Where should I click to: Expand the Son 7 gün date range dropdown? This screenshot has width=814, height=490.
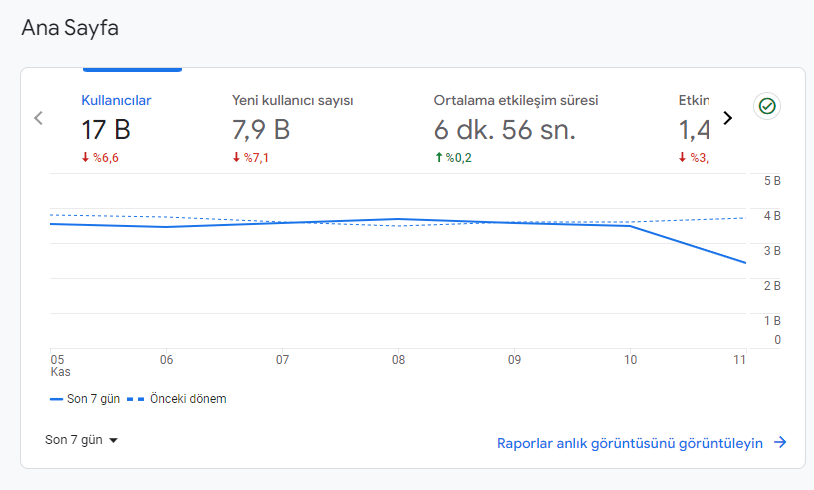coord(82,440)
